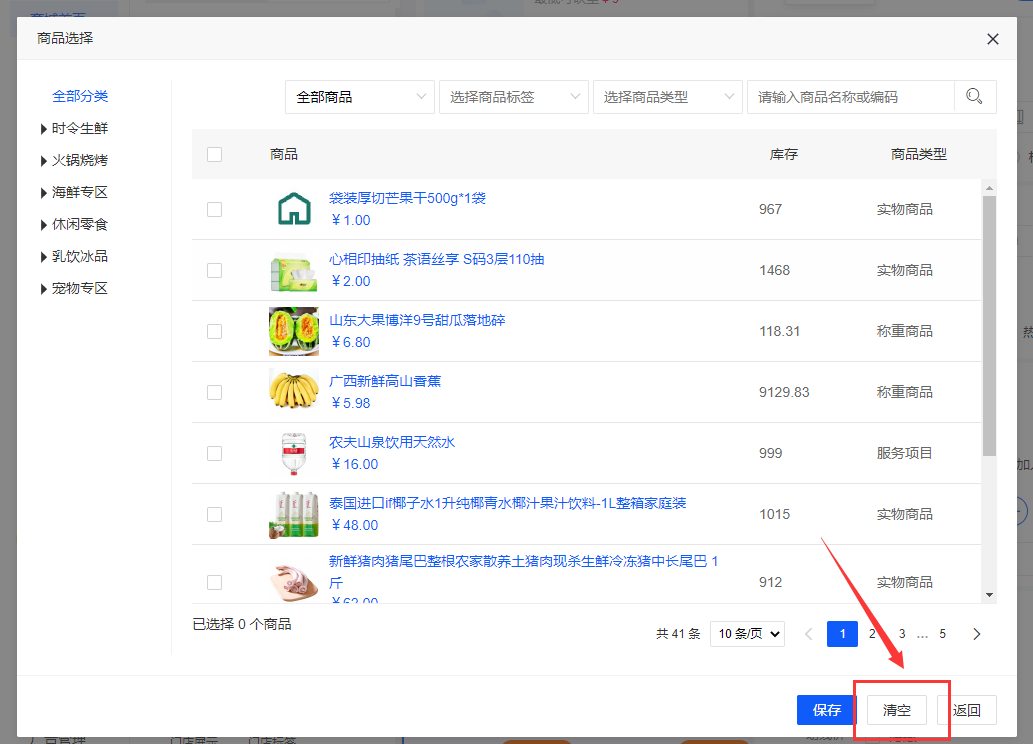Viewport: 1033px width, 744px height.
Task: Check the 广西新鲜高山香蕉 row checkbox
Action: click(x=214, y=392)
